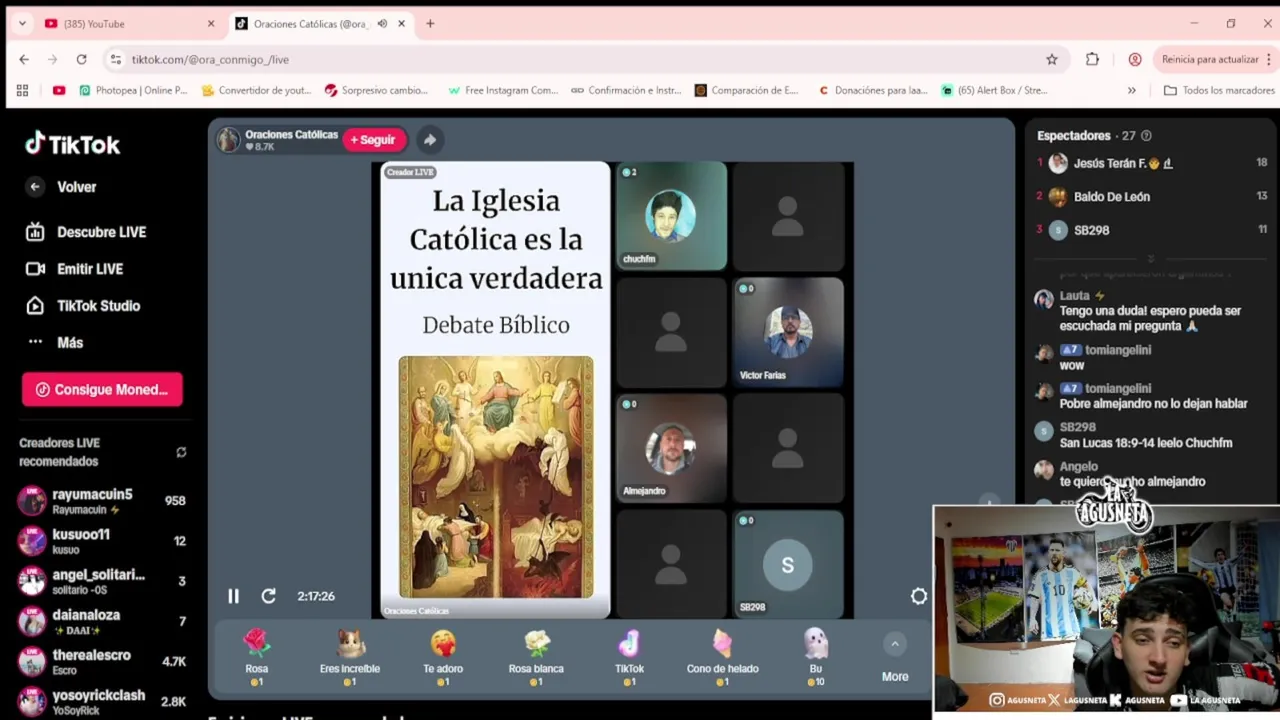The height and width of the screenshot is (720, 1280).
Task: Open the YouTube bookmark icon
Action: (59, 90)
